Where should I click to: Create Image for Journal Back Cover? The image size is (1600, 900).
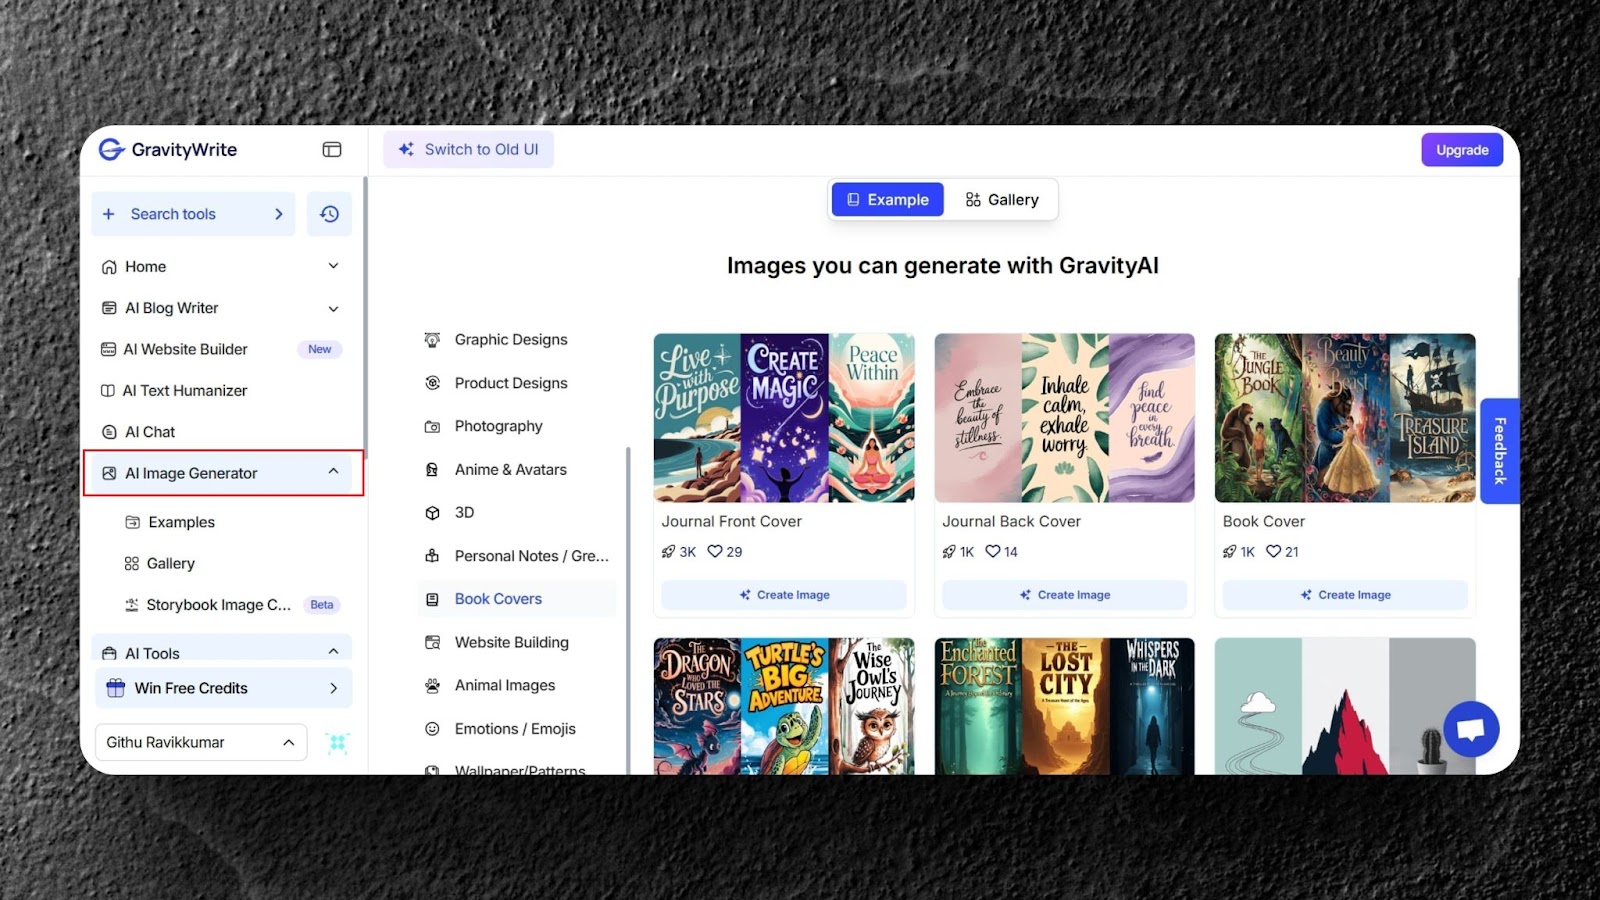[x=1065, y=595]
